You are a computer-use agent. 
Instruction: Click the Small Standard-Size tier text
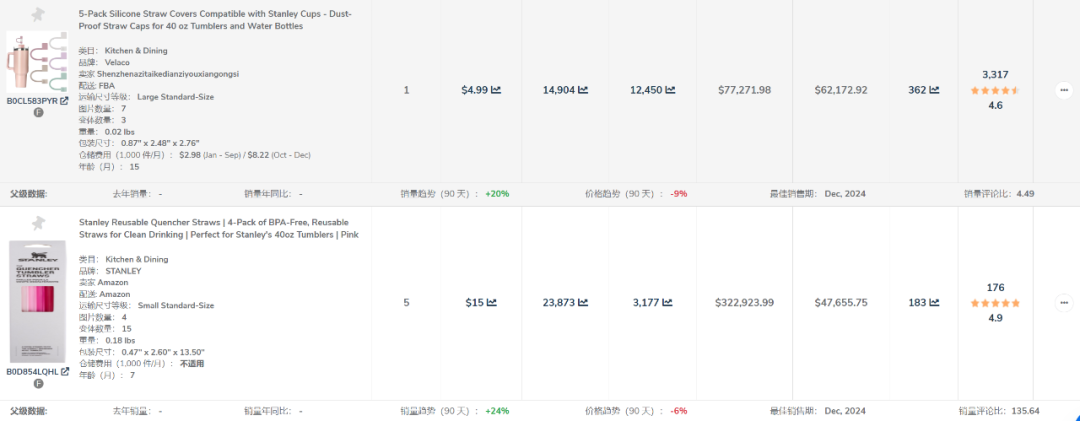(176, 305)
